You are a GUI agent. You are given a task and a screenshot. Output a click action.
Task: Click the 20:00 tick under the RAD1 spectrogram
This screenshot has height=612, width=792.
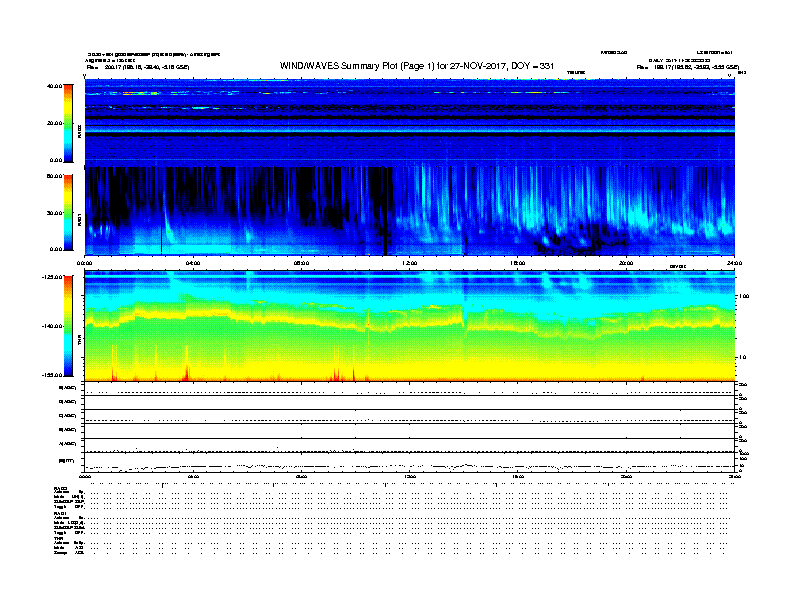click(x=626, y=263)
